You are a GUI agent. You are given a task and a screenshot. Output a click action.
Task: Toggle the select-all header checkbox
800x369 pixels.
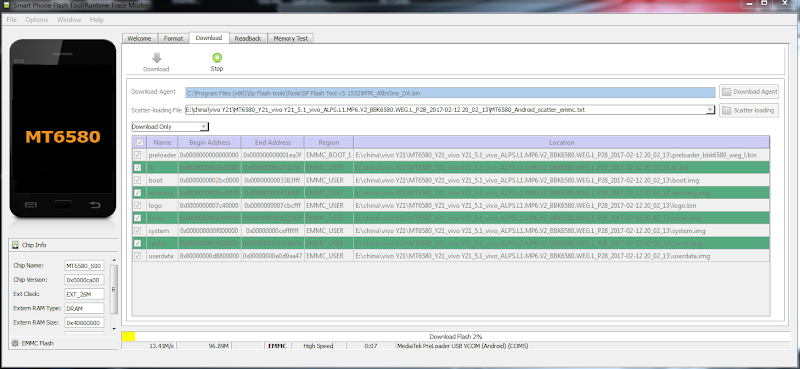pyautogui.click(x=140, y=142)
